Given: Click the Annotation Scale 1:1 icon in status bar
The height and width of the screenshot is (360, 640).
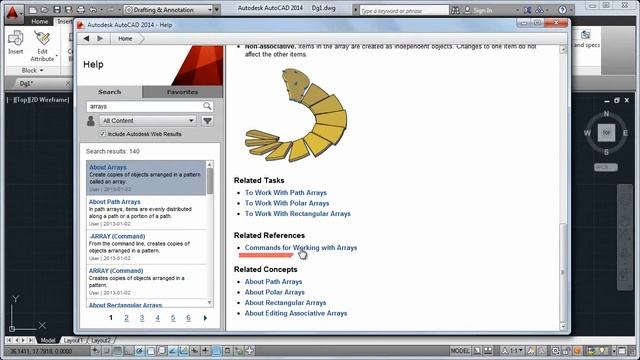Looking at the screenshot, I should [505, 351].
